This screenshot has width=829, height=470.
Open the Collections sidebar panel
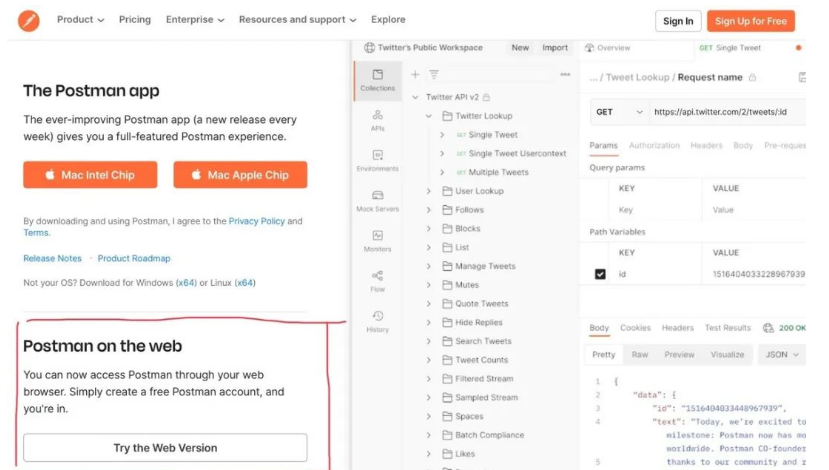point(377,80)
